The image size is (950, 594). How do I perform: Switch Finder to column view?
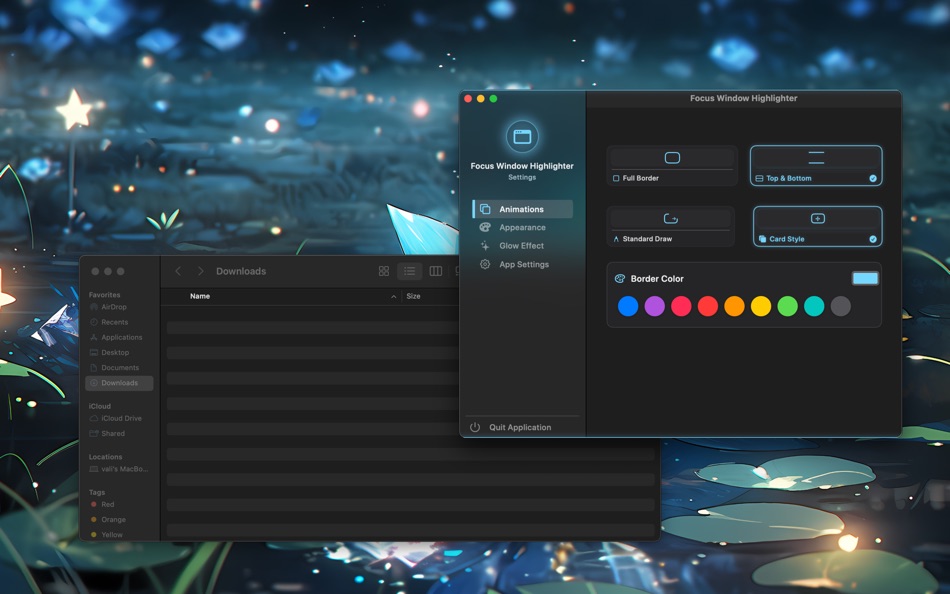click(436, 271)
